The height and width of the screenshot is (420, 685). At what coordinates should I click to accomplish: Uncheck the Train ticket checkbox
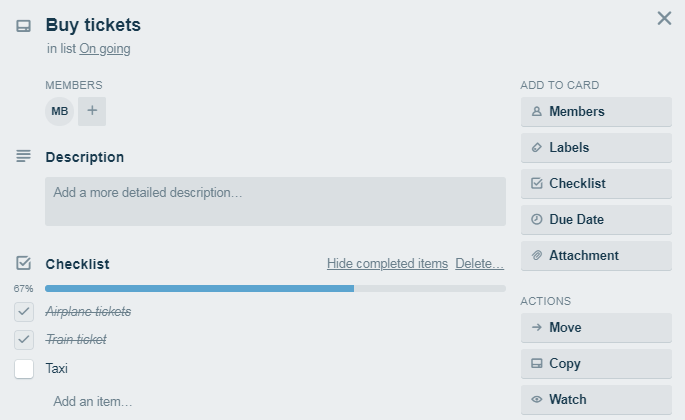(x=25, y=340)
